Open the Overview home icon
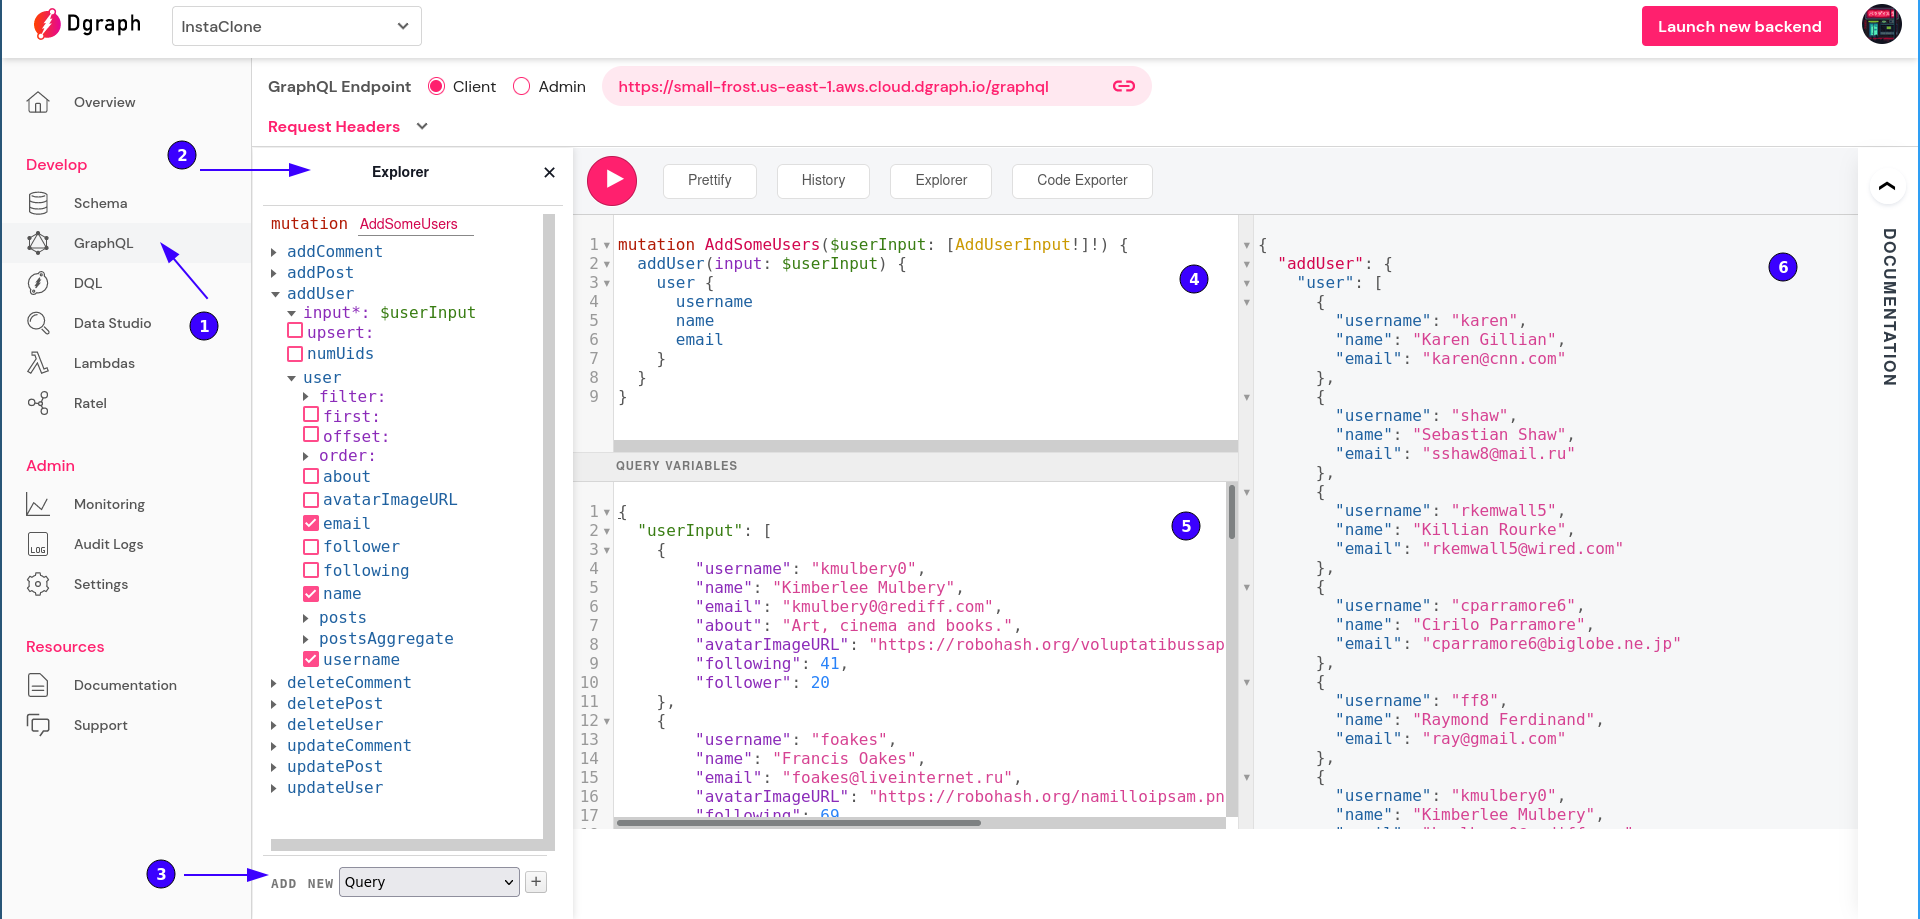Viewport: 1920px width, 919px height. click(x=38, y=102)
